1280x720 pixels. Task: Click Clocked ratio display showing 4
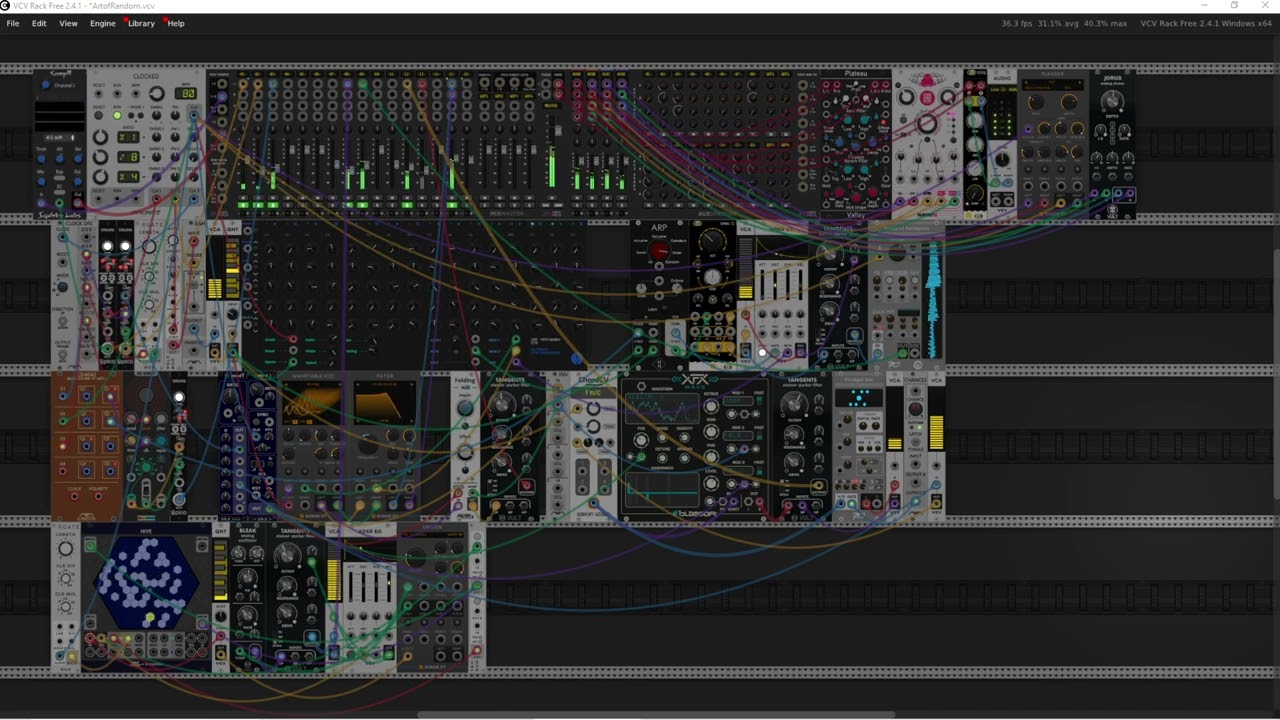click(x=128, y=177)
